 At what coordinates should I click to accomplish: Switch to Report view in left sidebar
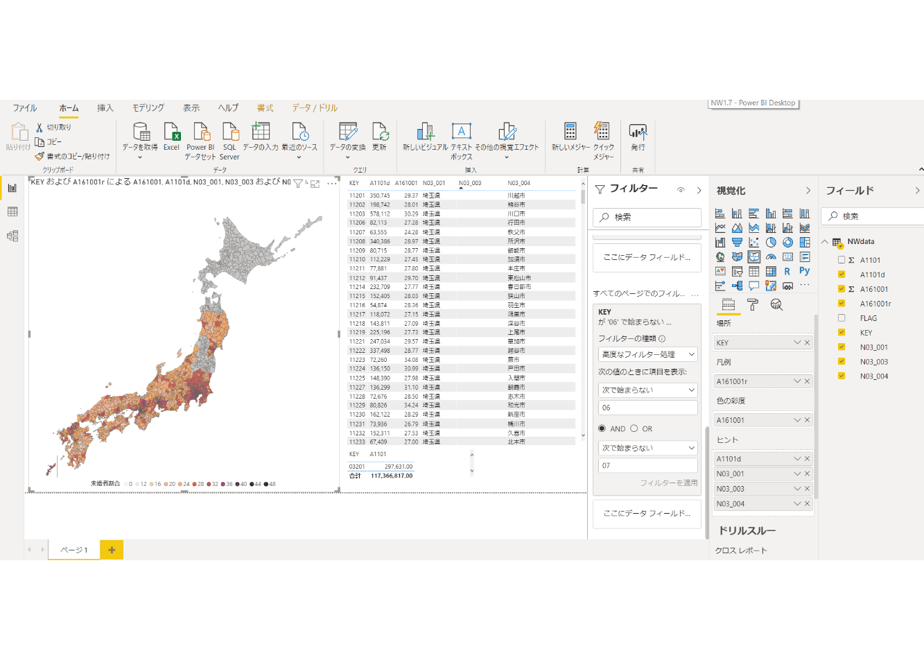[x=12, y=188]
